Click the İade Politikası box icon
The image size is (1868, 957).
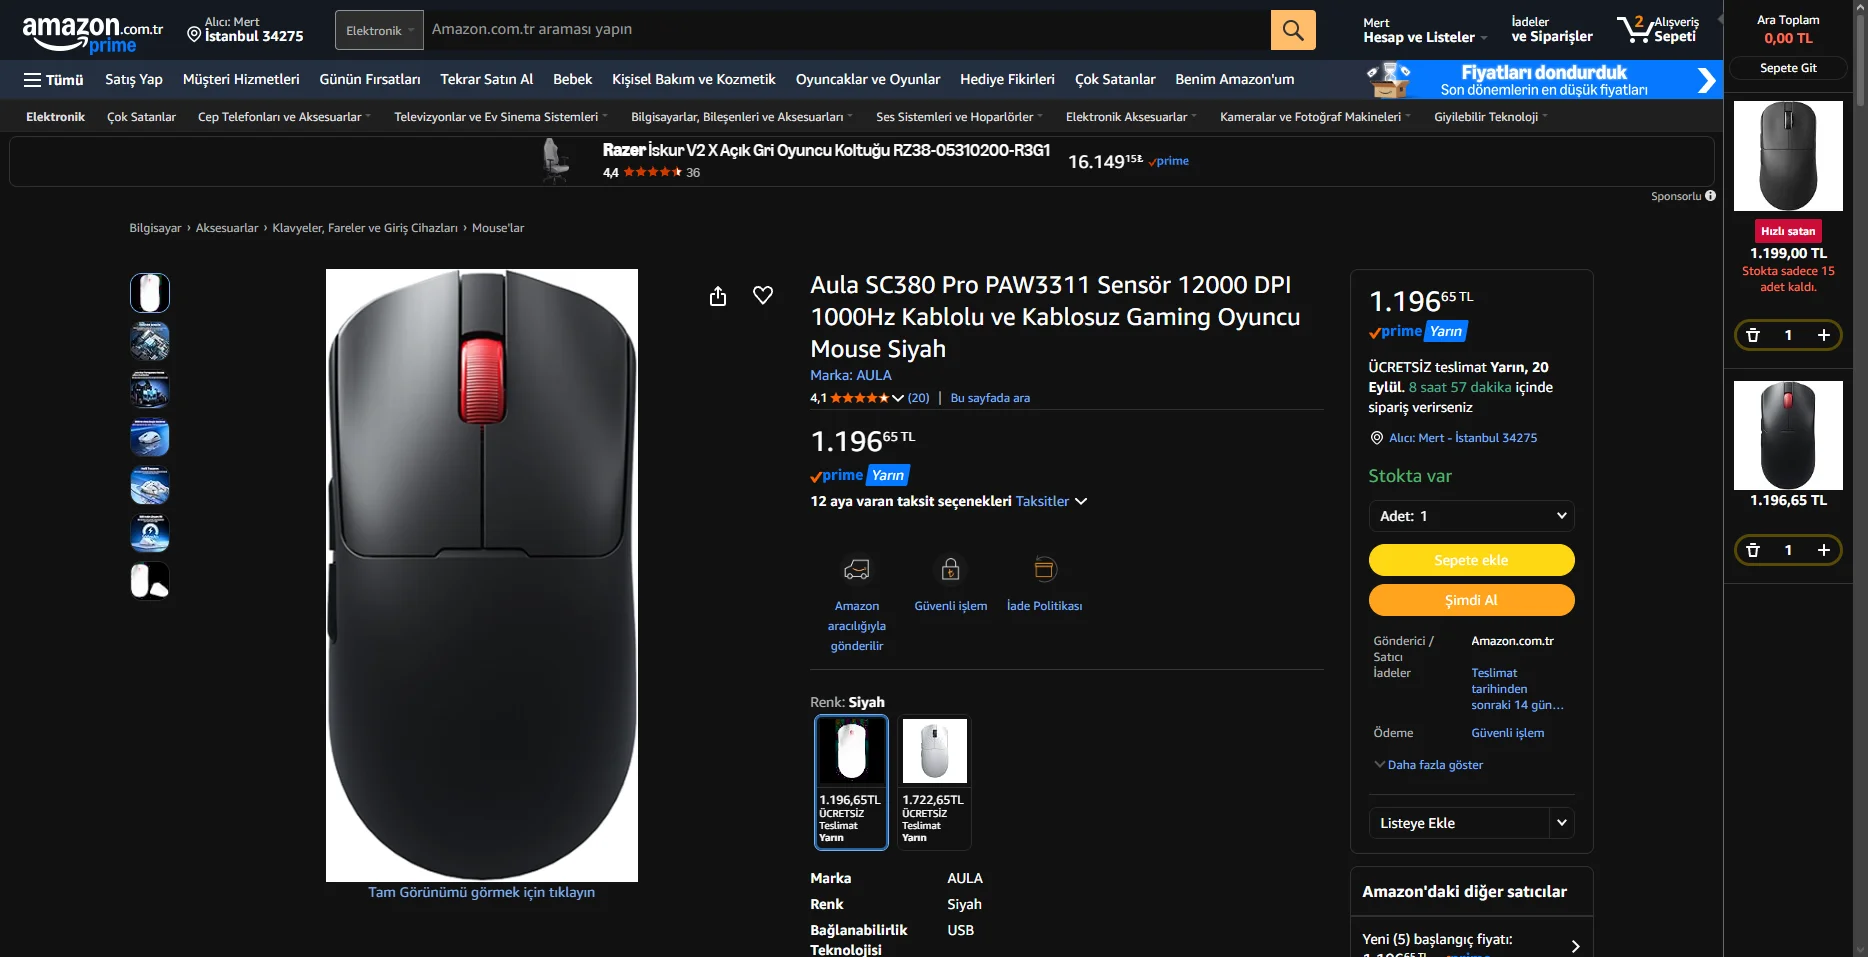tap(1045, 569)
